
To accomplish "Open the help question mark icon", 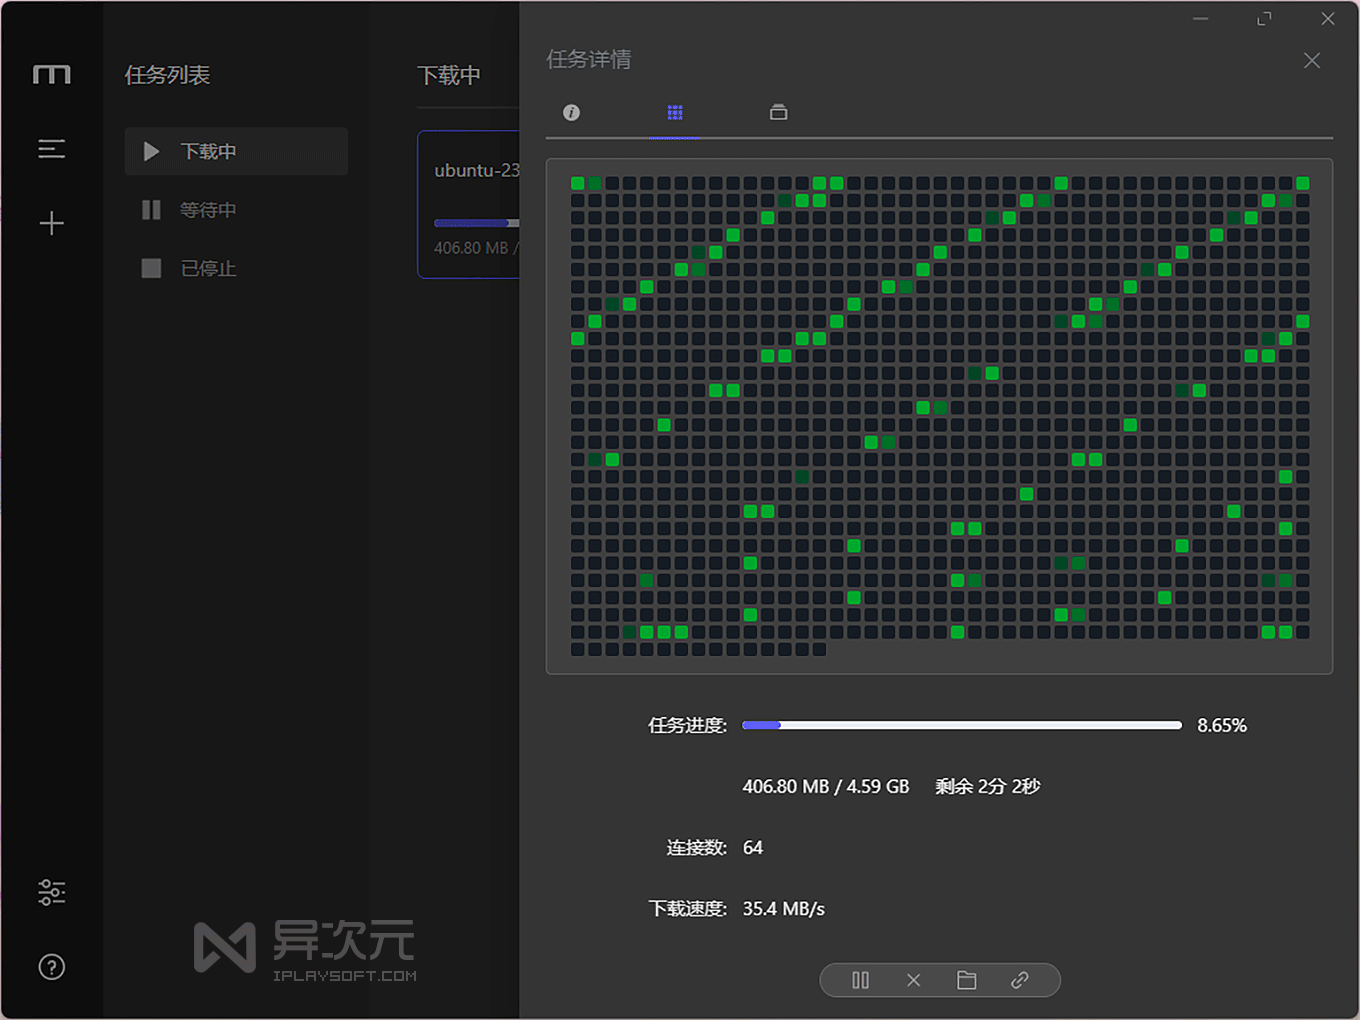I will pyautogui.click(x=51, y=966).
